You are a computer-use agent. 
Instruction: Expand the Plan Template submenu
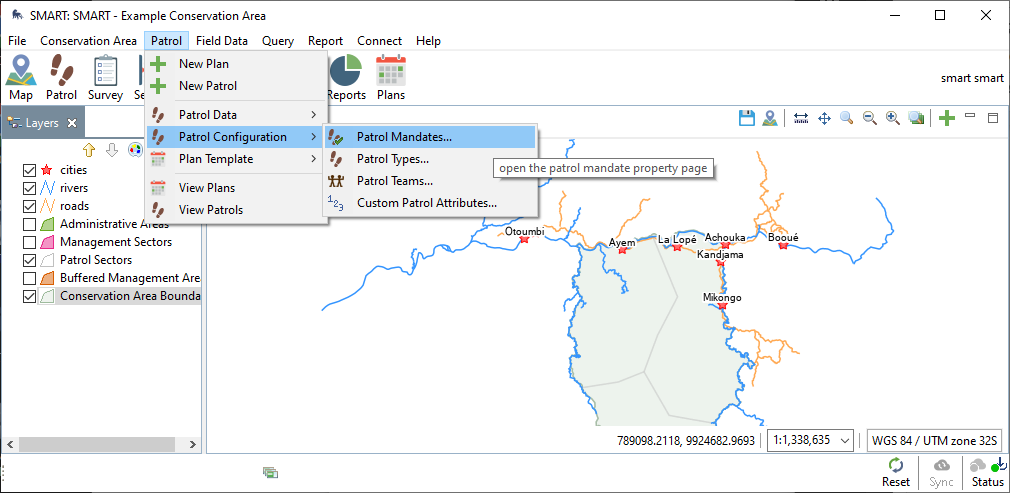[x=236, y=159]
